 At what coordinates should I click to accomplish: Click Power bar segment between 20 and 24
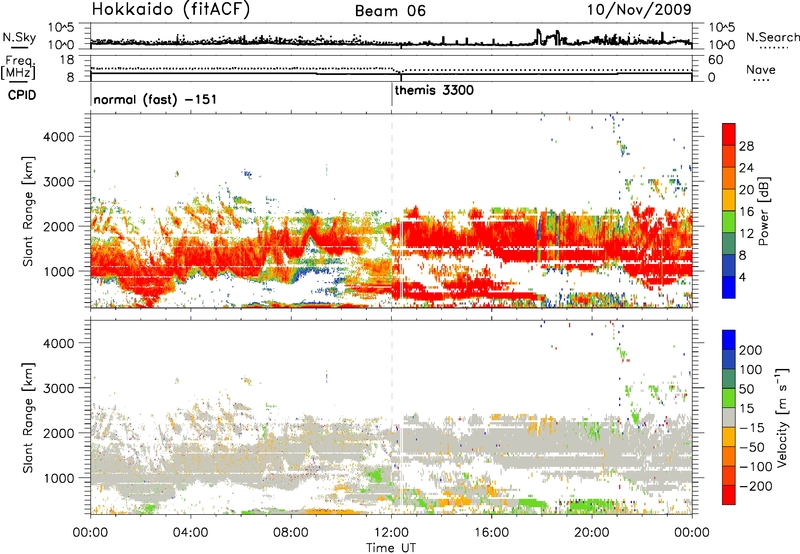point(729,179)
